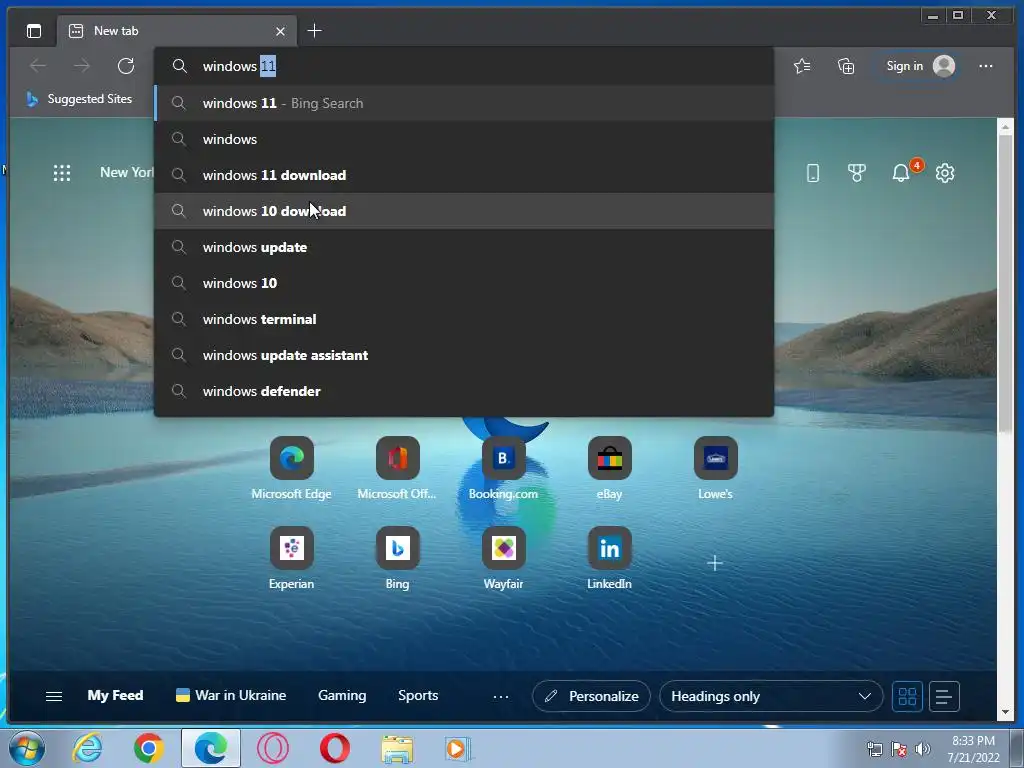This screenshot has width=1024, height=768.
Task: Click scrollbar down arrow
Action: tap(1005, 712)
